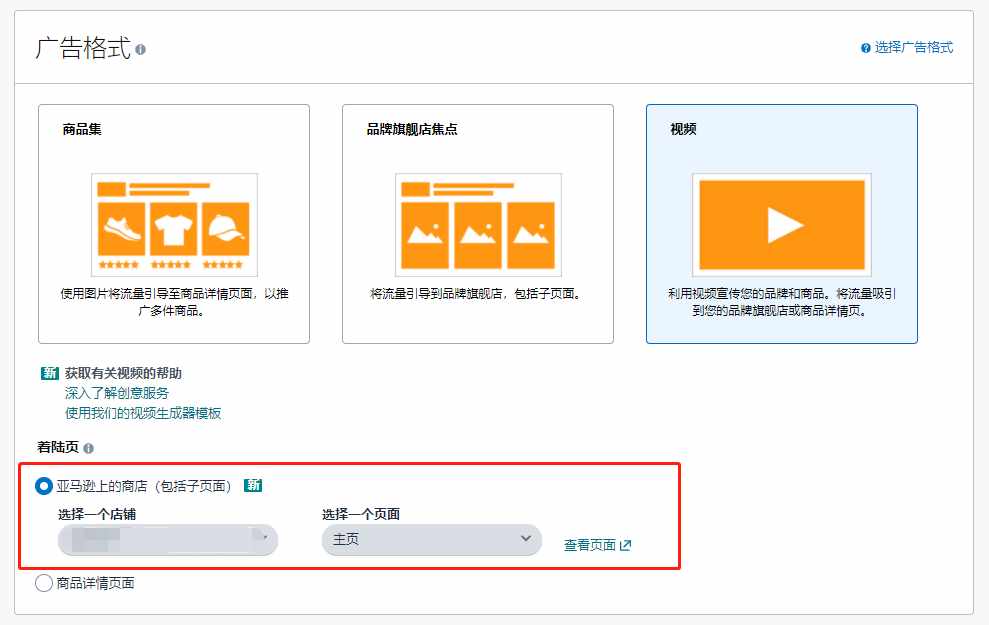The height and width of the screenshot is (625, 989).
Task: Select 亚马逊上的商店 radio button
Action: pyautogui.click(x=44, y=486)
